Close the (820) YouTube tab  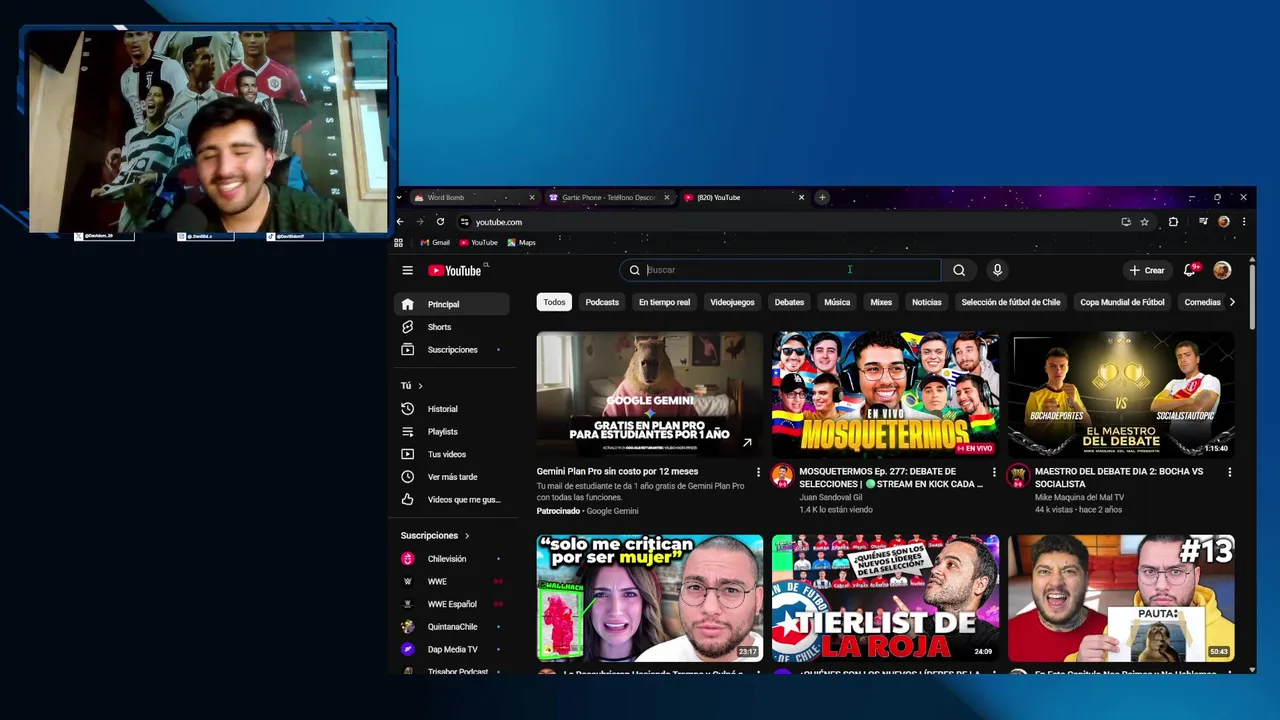[x=801, y=197]
